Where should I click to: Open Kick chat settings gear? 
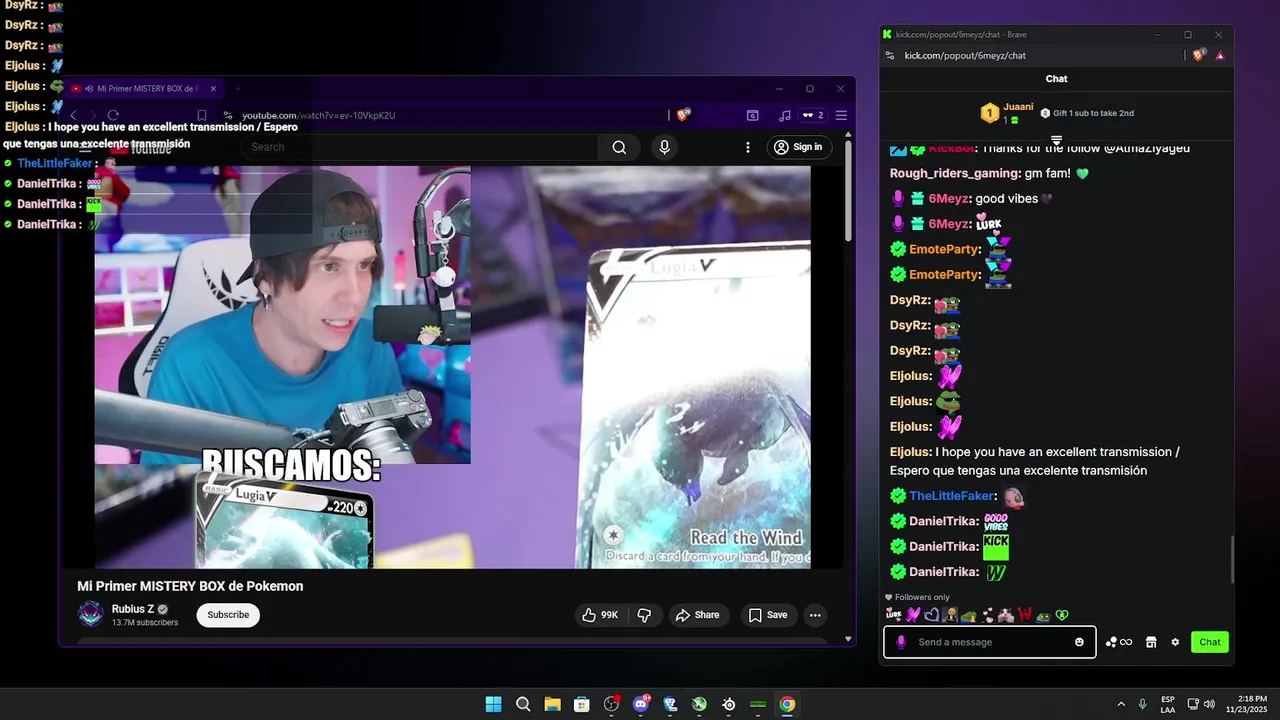[1175, 642]
